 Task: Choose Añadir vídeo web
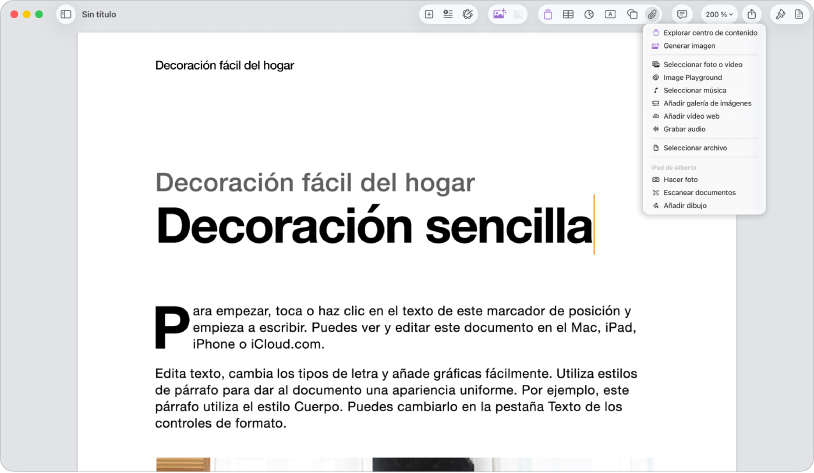pyautogui.click(x=704, y=116)
